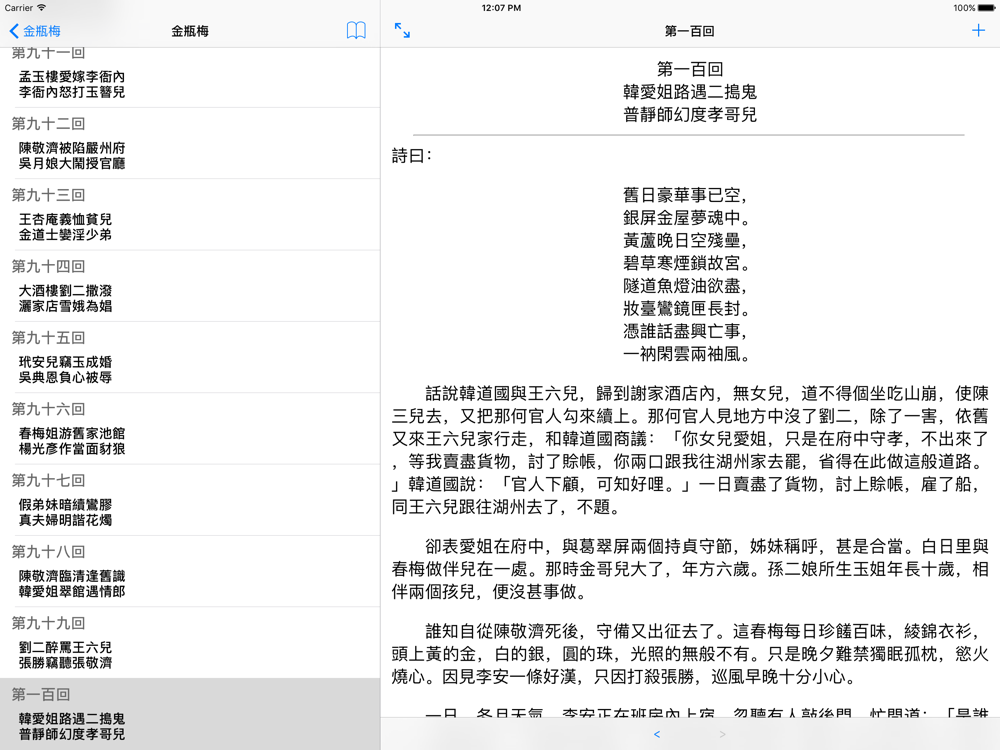
Task: Expand reader to full screen
Action: [402, 31]
